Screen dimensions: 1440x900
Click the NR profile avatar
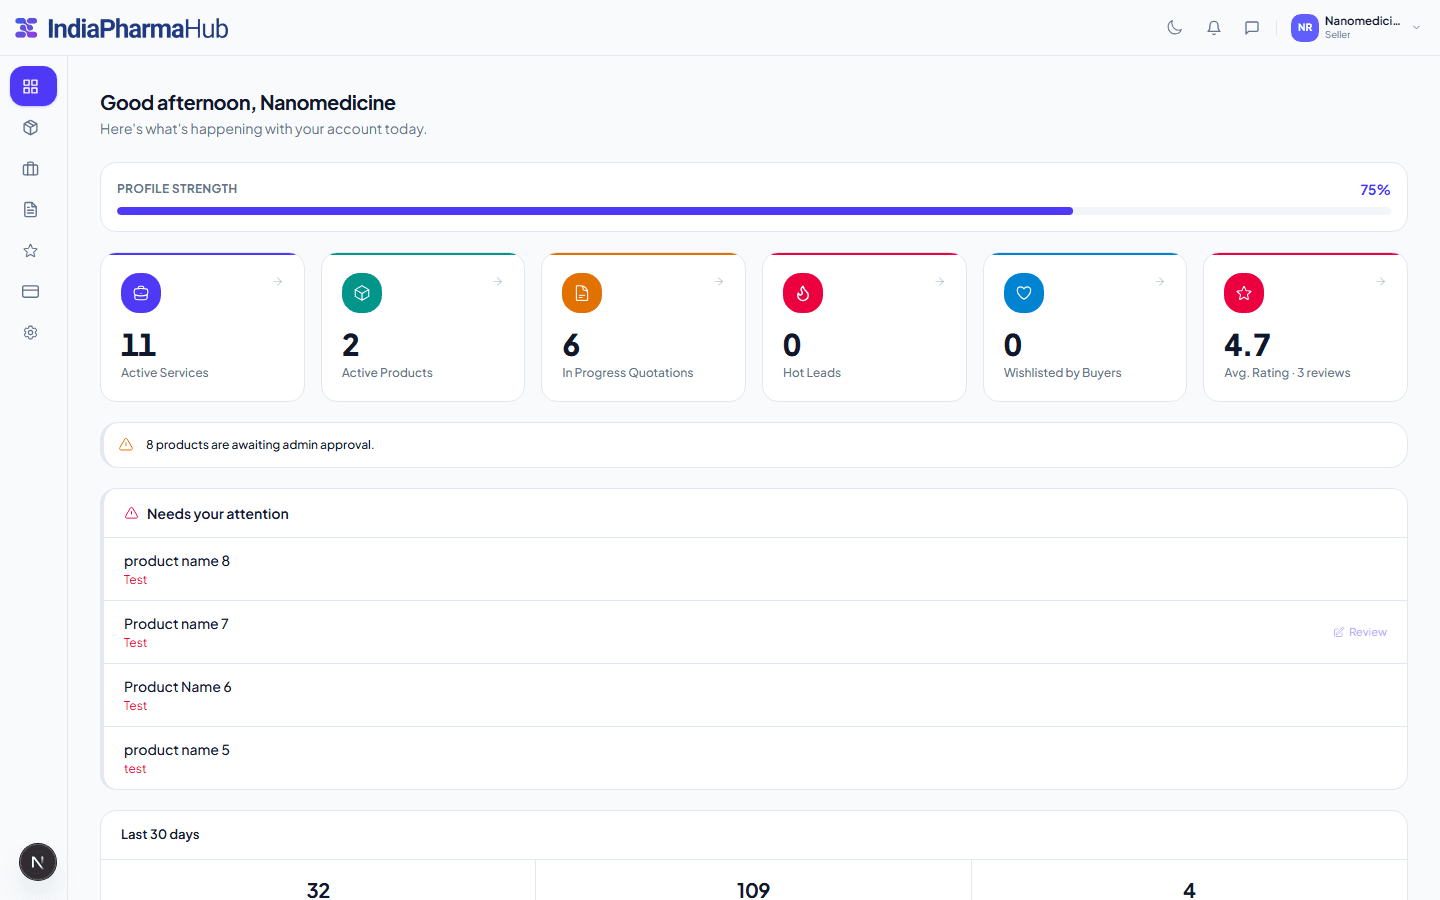1305,28
